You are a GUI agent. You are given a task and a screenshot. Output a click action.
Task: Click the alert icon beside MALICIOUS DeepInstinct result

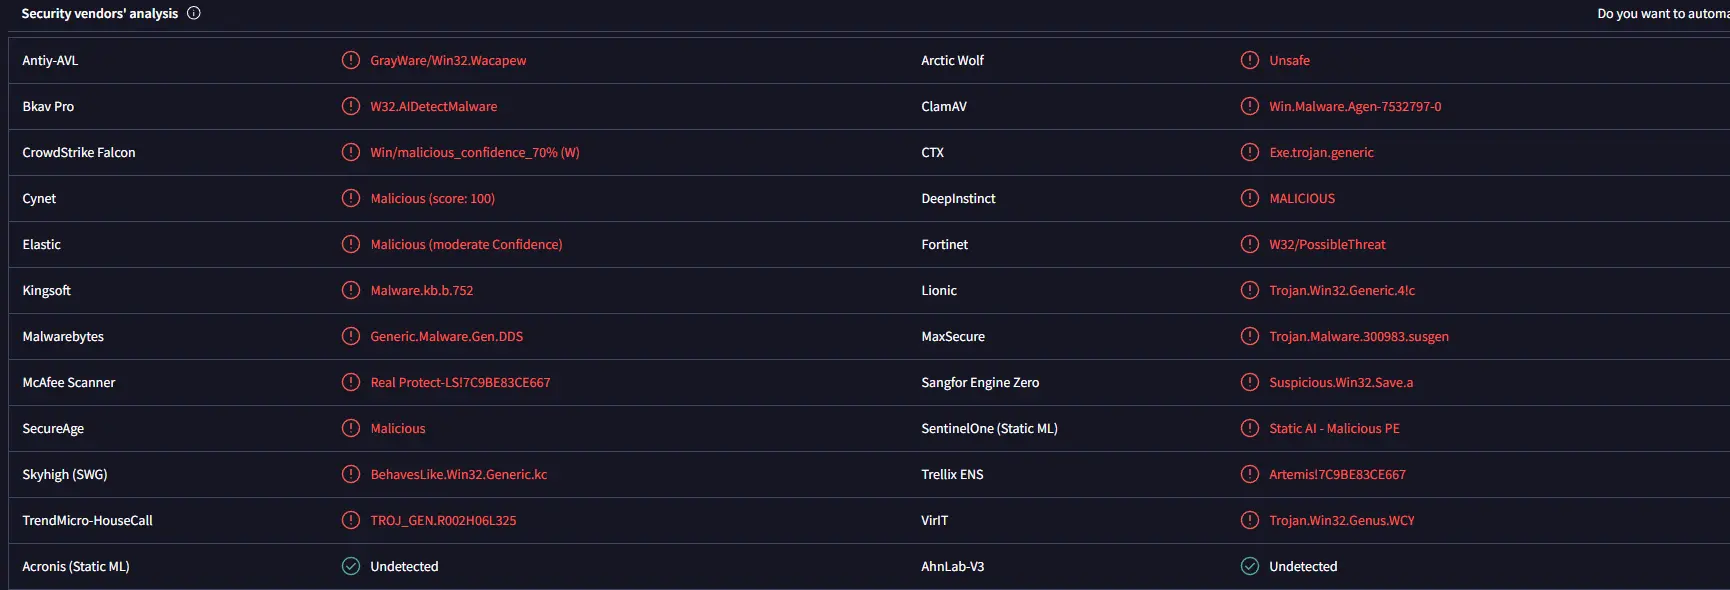tap(1250, 198)
